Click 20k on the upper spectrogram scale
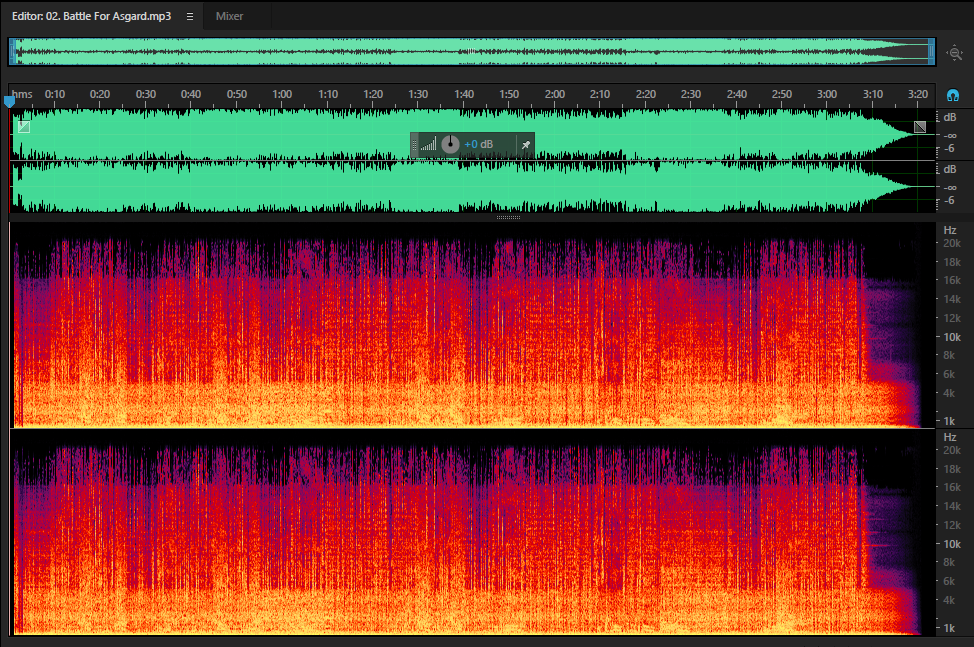 coord(952,243)
